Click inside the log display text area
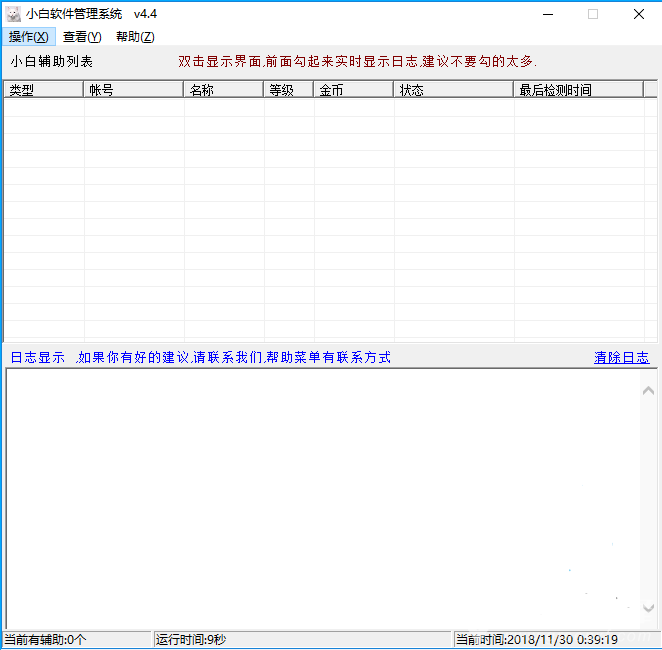662x650 pixels. coord(323,498)
